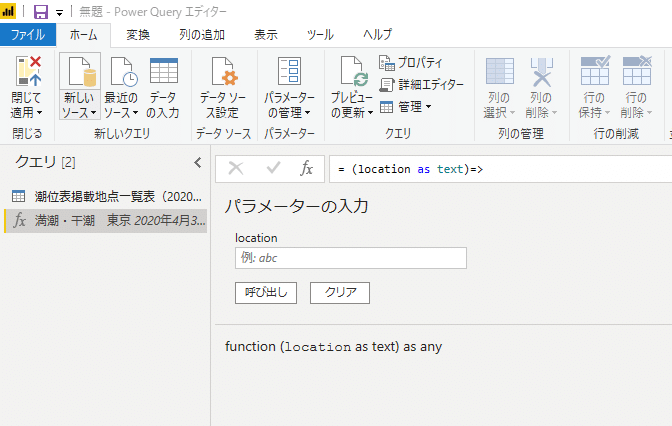Save using the quick access save icon
Screen dimensions: 672x426
click(41, 12)
